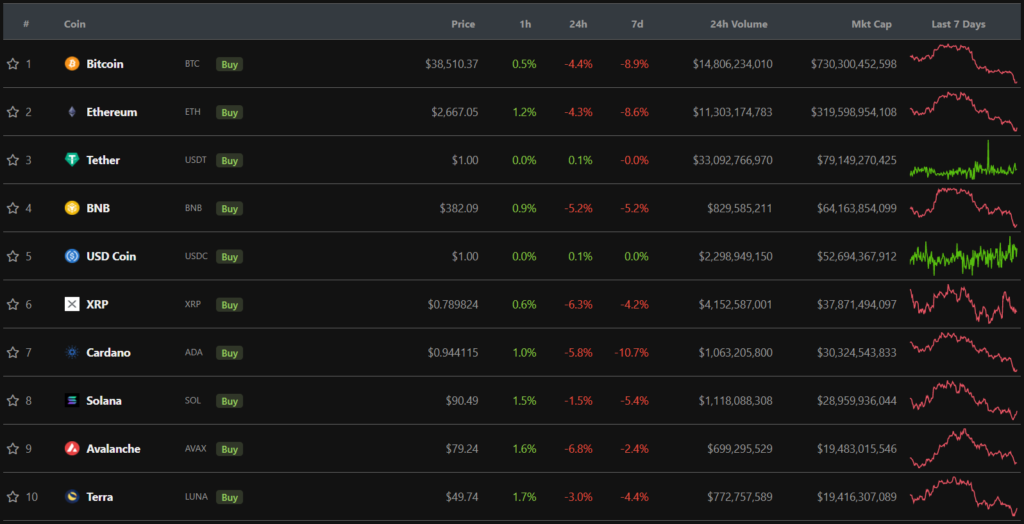Toggle the favorite star for Cardano
Image resolution: width=1024 pixels, height=524 pixels.
pyautogui.click(x=13, y=353)
